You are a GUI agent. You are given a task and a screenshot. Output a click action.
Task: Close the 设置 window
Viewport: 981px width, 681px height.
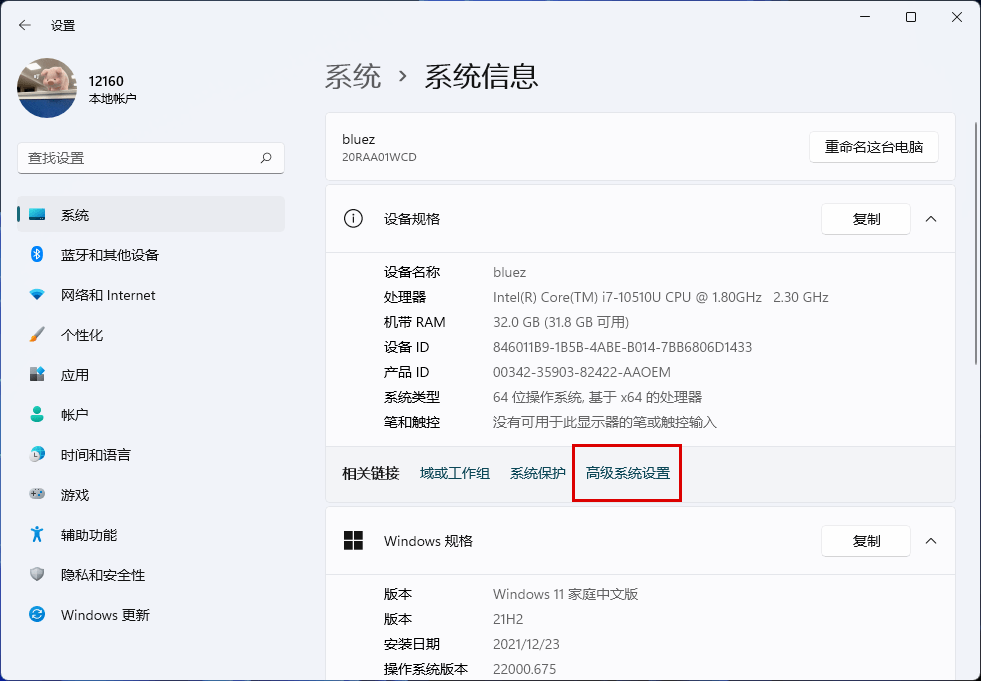pyautogui.click(x=957, y=17)
